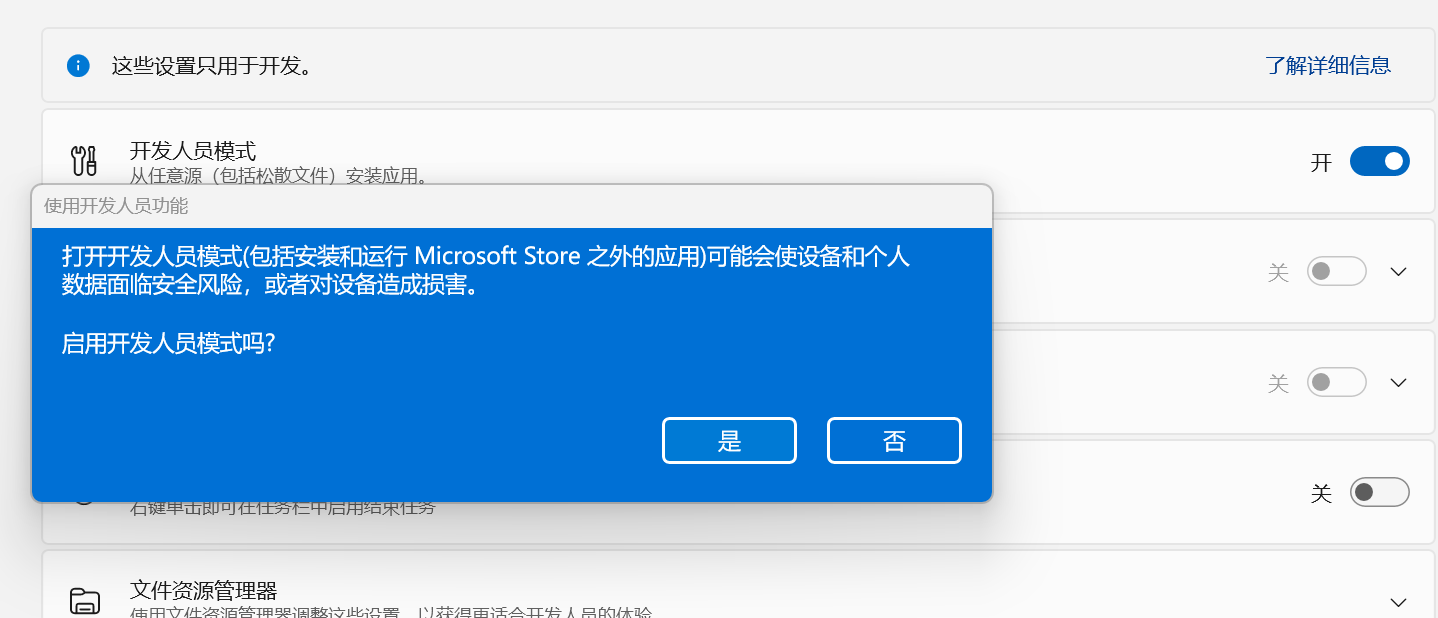Expand the 文件资源管理器 section chevron
Screen dimensions: 1438x618
click(x=1399, y=601)
